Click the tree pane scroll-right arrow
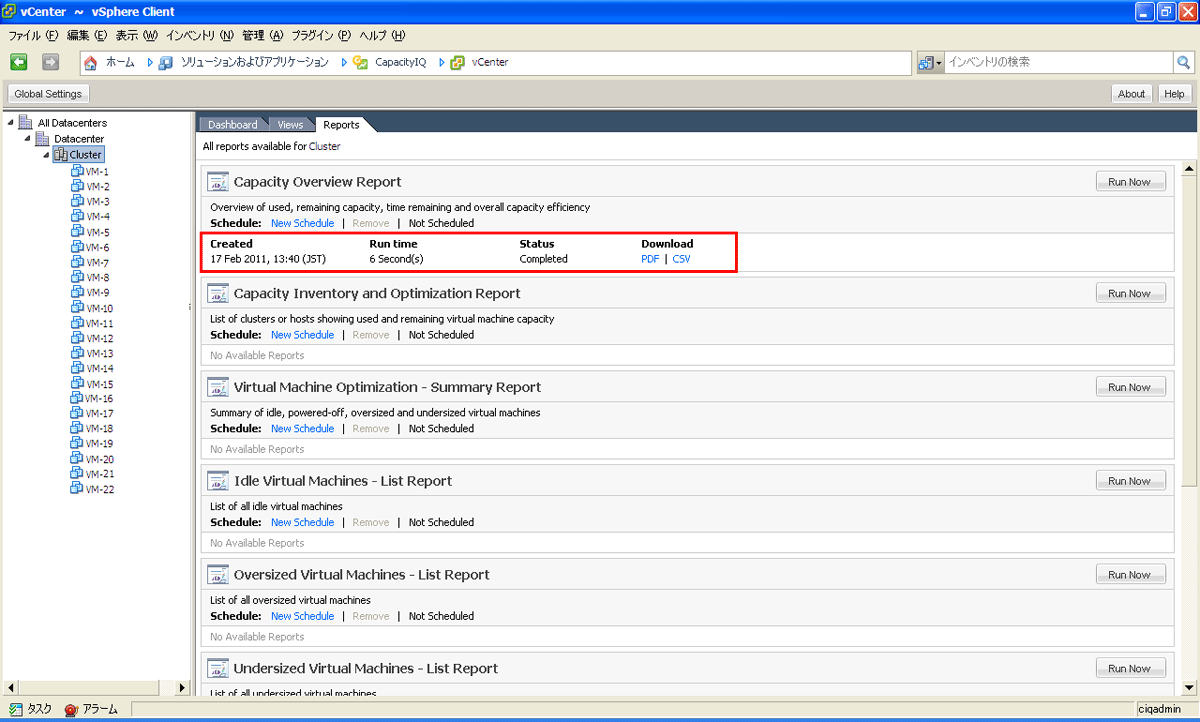Viewport: 1200px width, 722px height. point(183,687)
